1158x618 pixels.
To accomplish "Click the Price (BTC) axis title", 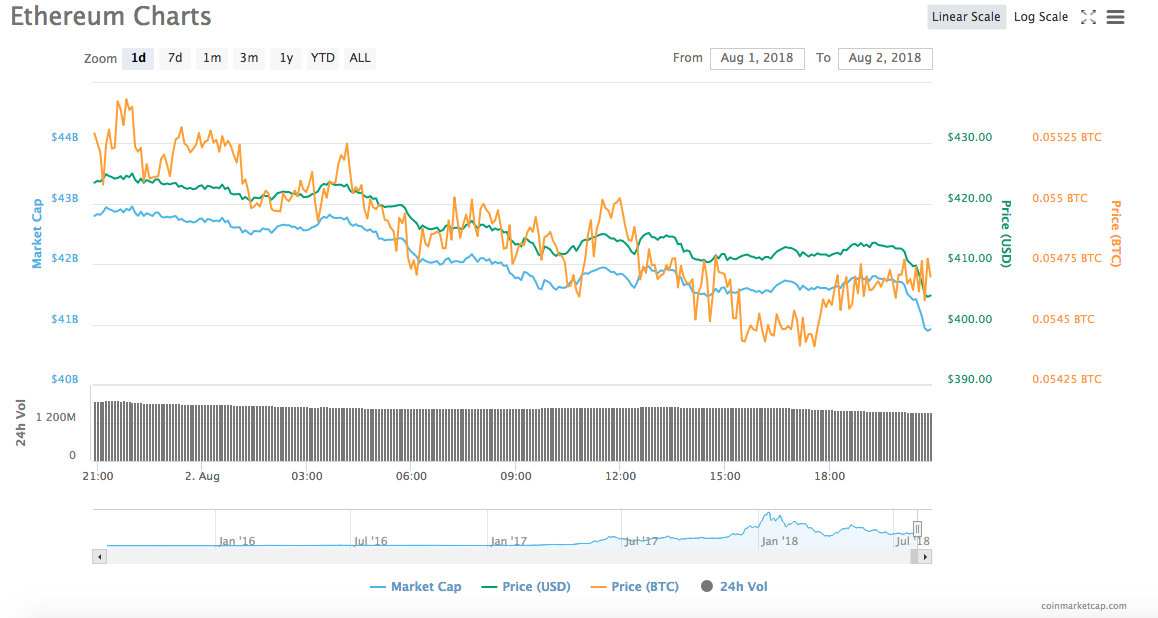I will (1115, 233).
